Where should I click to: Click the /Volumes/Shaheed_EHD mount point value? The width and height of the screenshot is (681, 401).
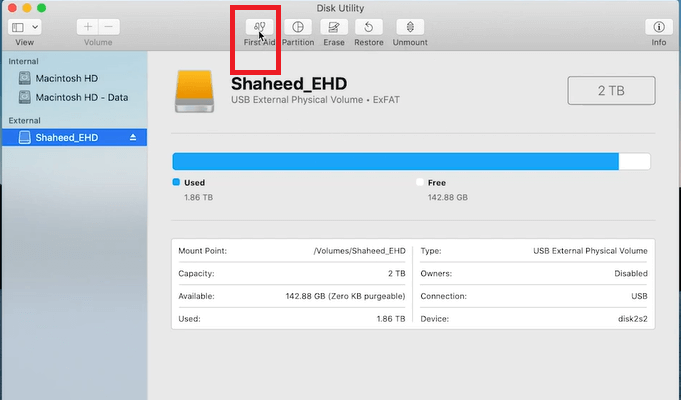click(359, 251)
